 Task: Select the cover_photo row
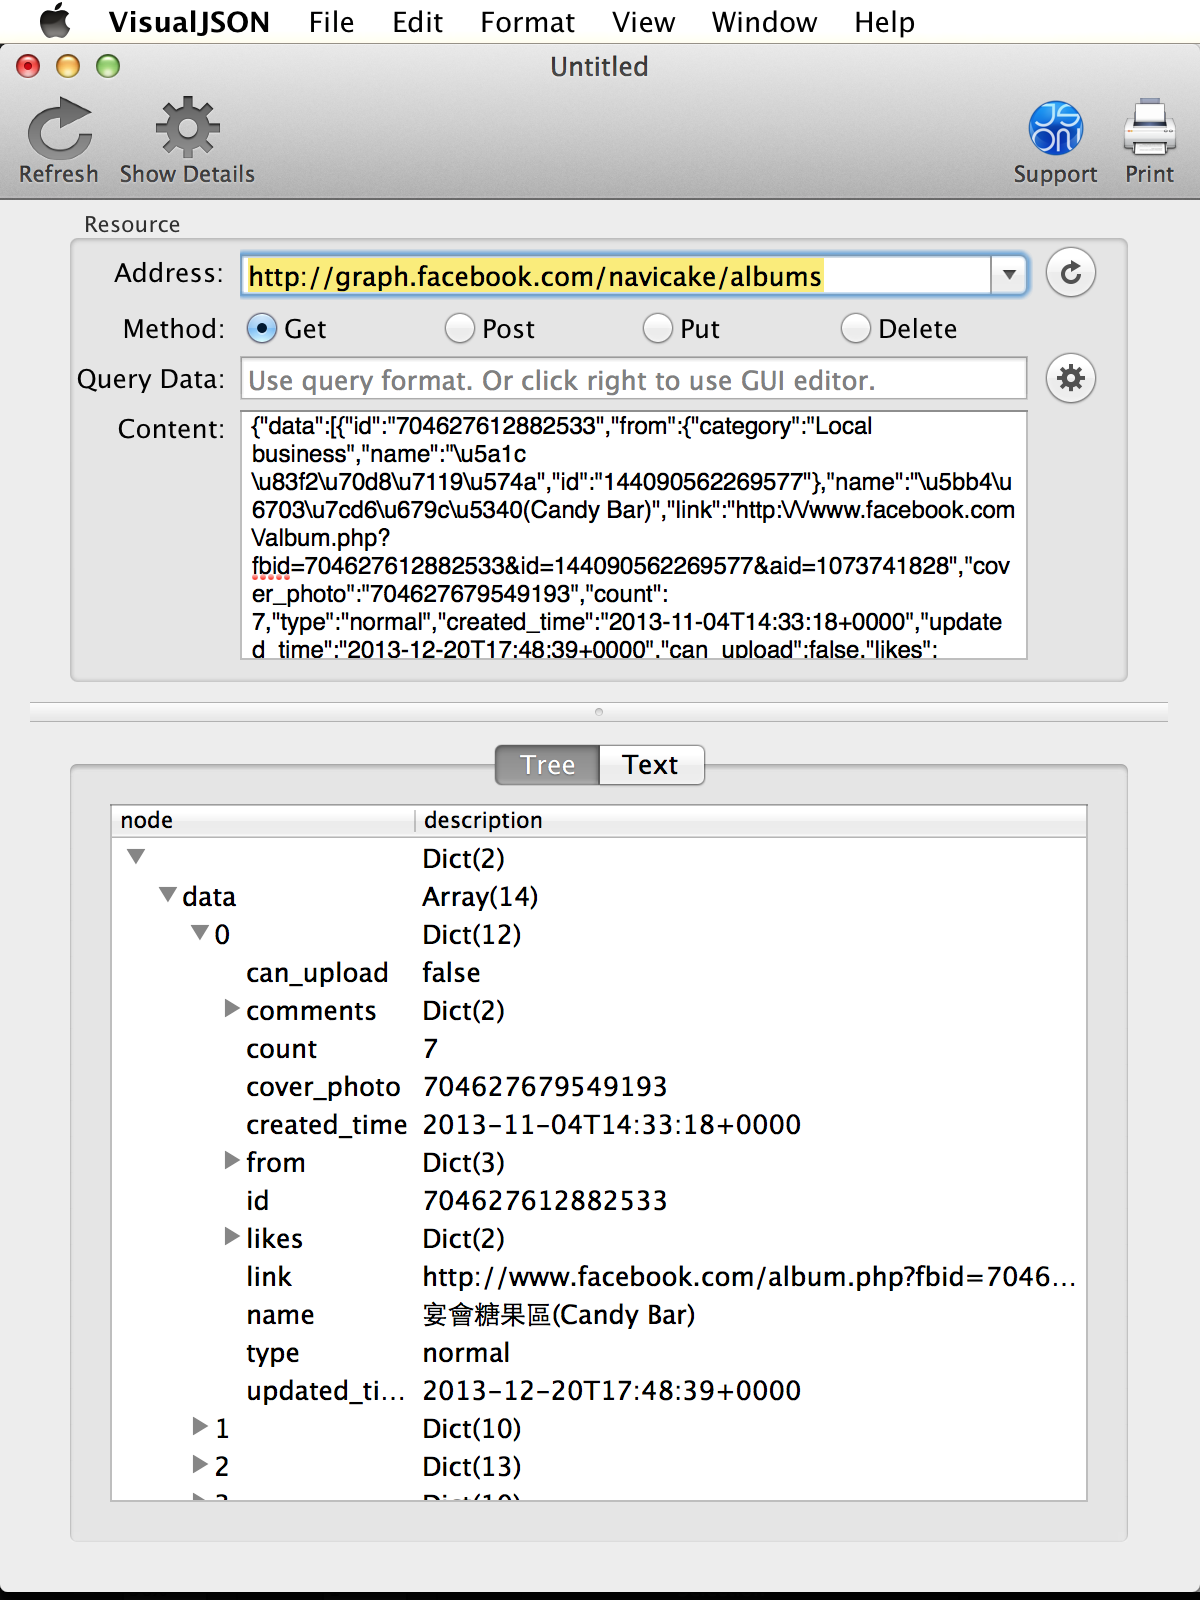click(599, 1086)
